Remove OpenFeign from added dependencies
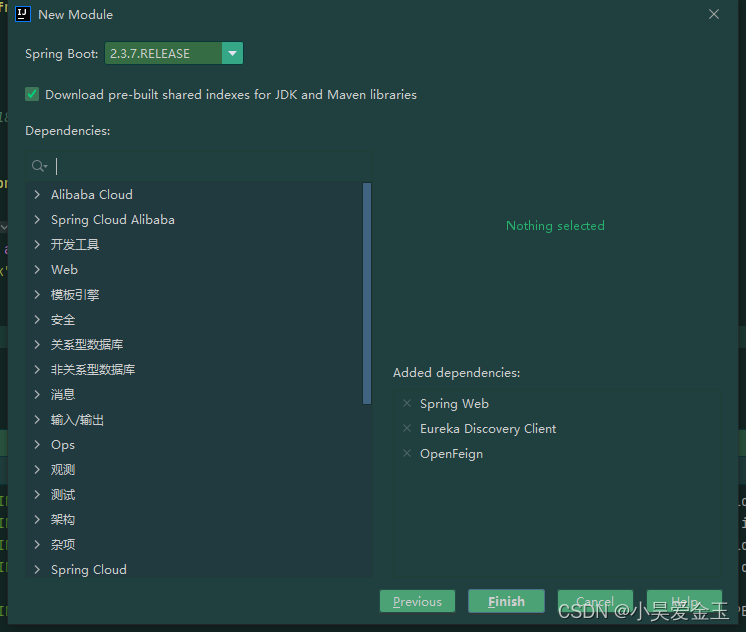This screenshot has width=746, height=632. 407,453
